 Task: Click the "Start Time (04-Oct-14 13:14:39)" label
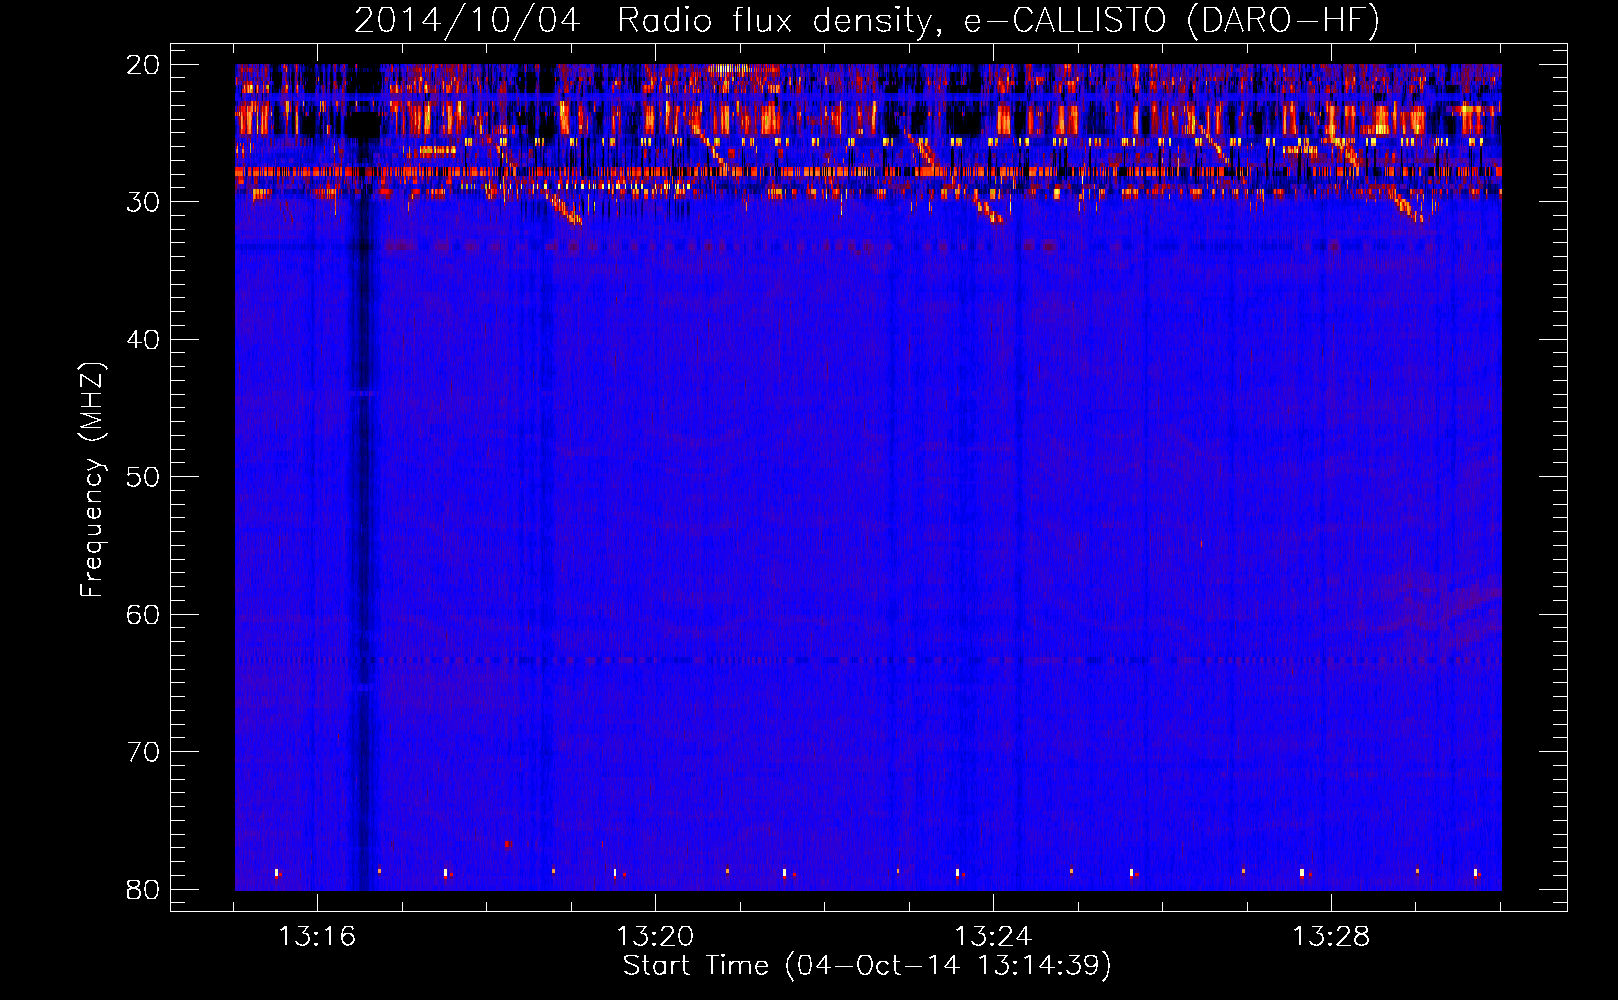[867, 966]
